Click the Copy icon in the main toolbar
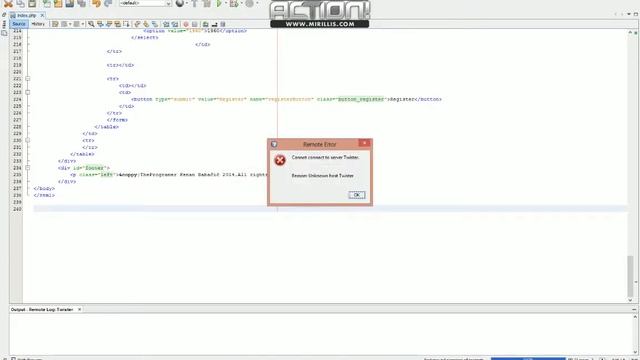This screenshot has width=640, height=360. 20,3
